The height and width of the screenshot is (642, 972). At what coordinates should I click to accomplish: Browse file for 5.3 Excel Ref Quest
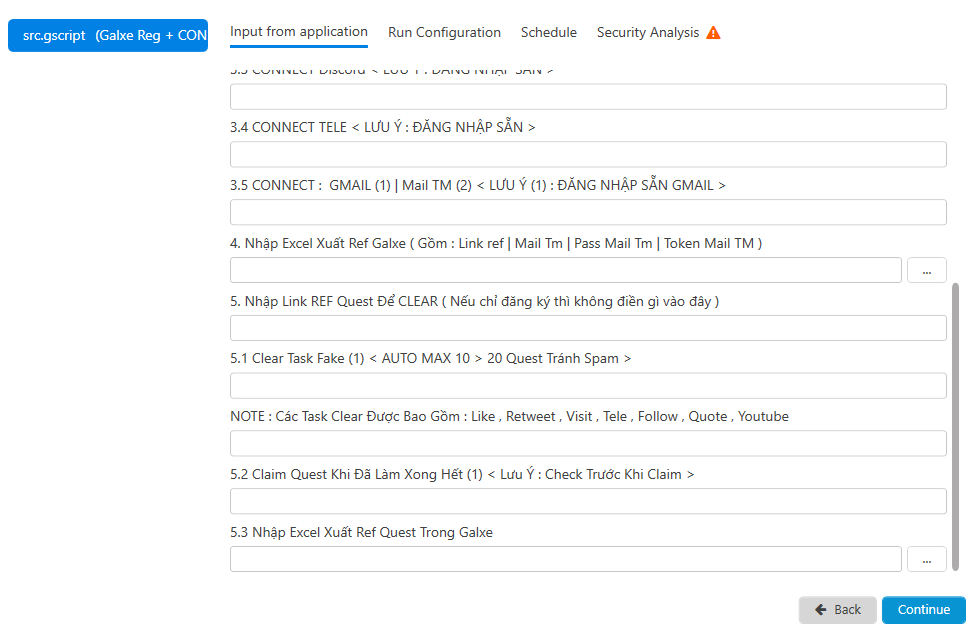click(927, 559)
